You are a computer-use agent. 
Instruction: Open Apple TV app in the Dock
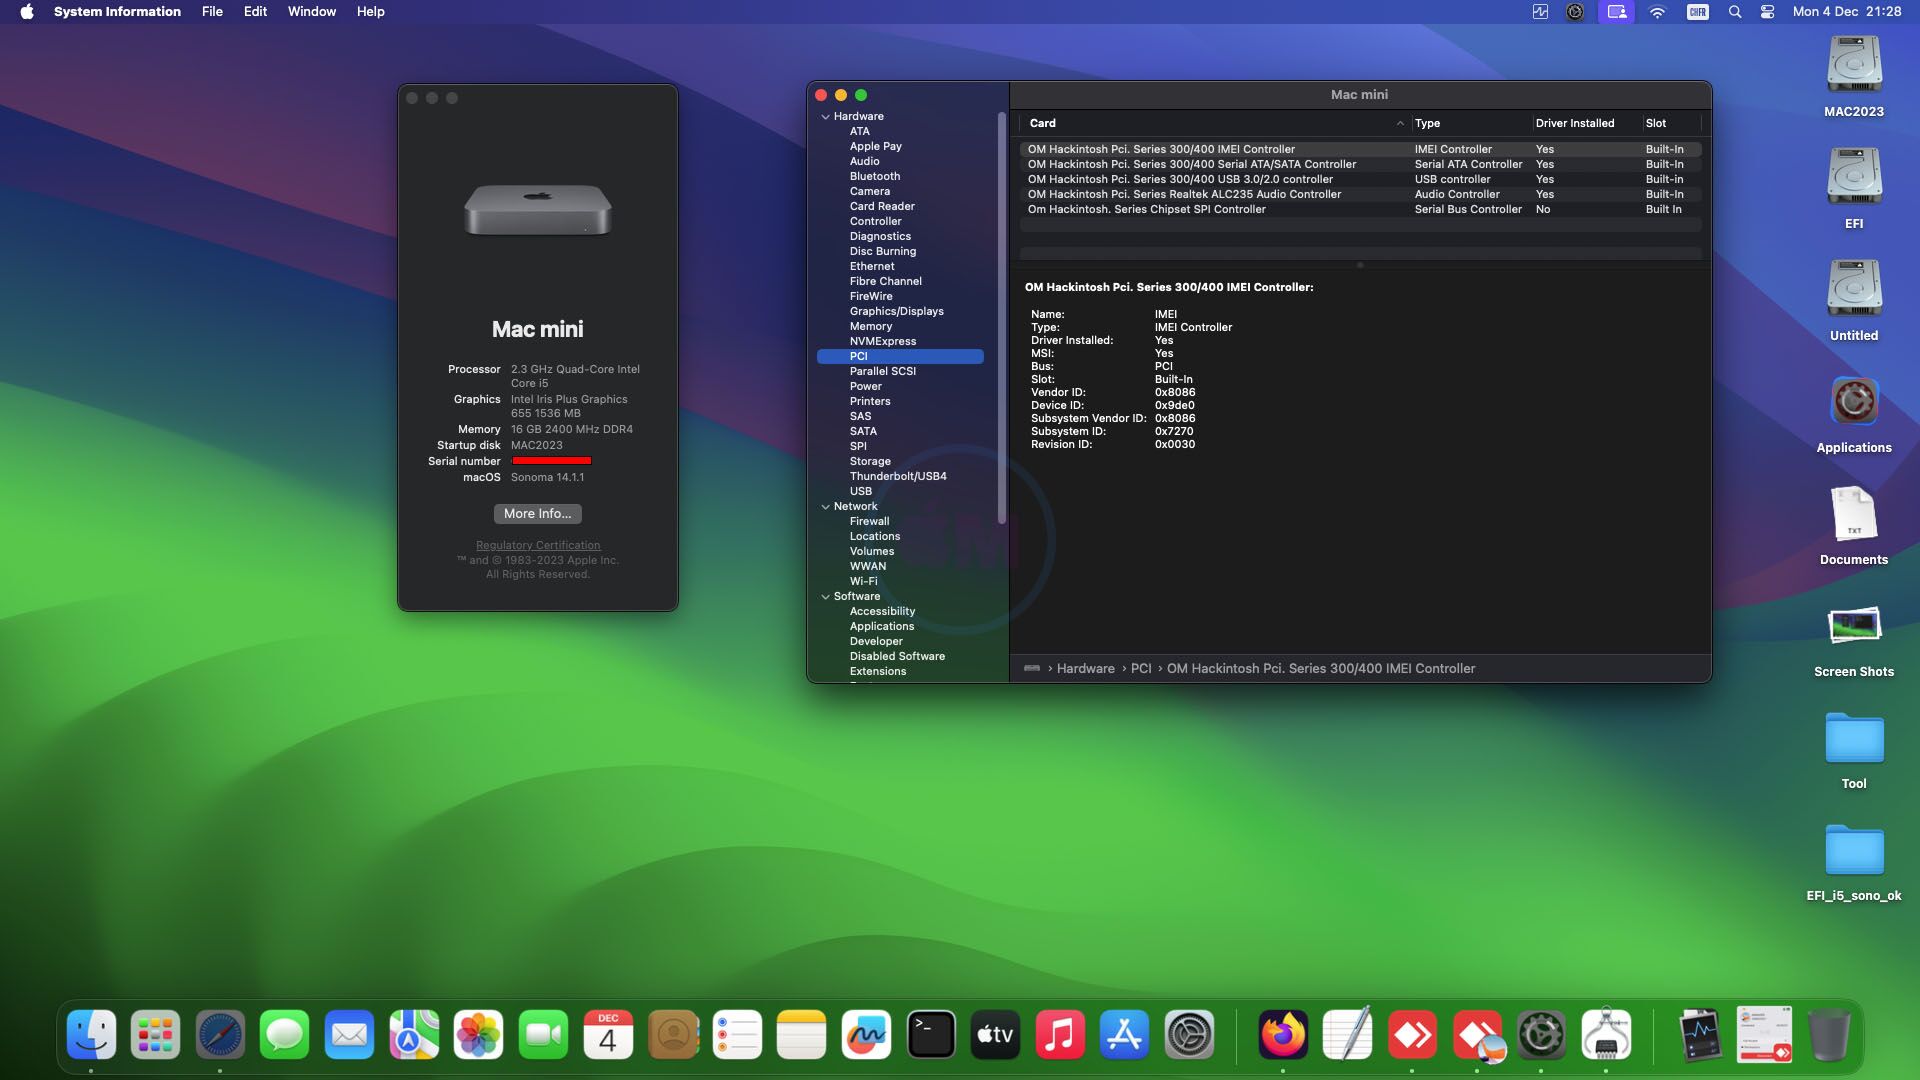click(x=995, y=1035)
